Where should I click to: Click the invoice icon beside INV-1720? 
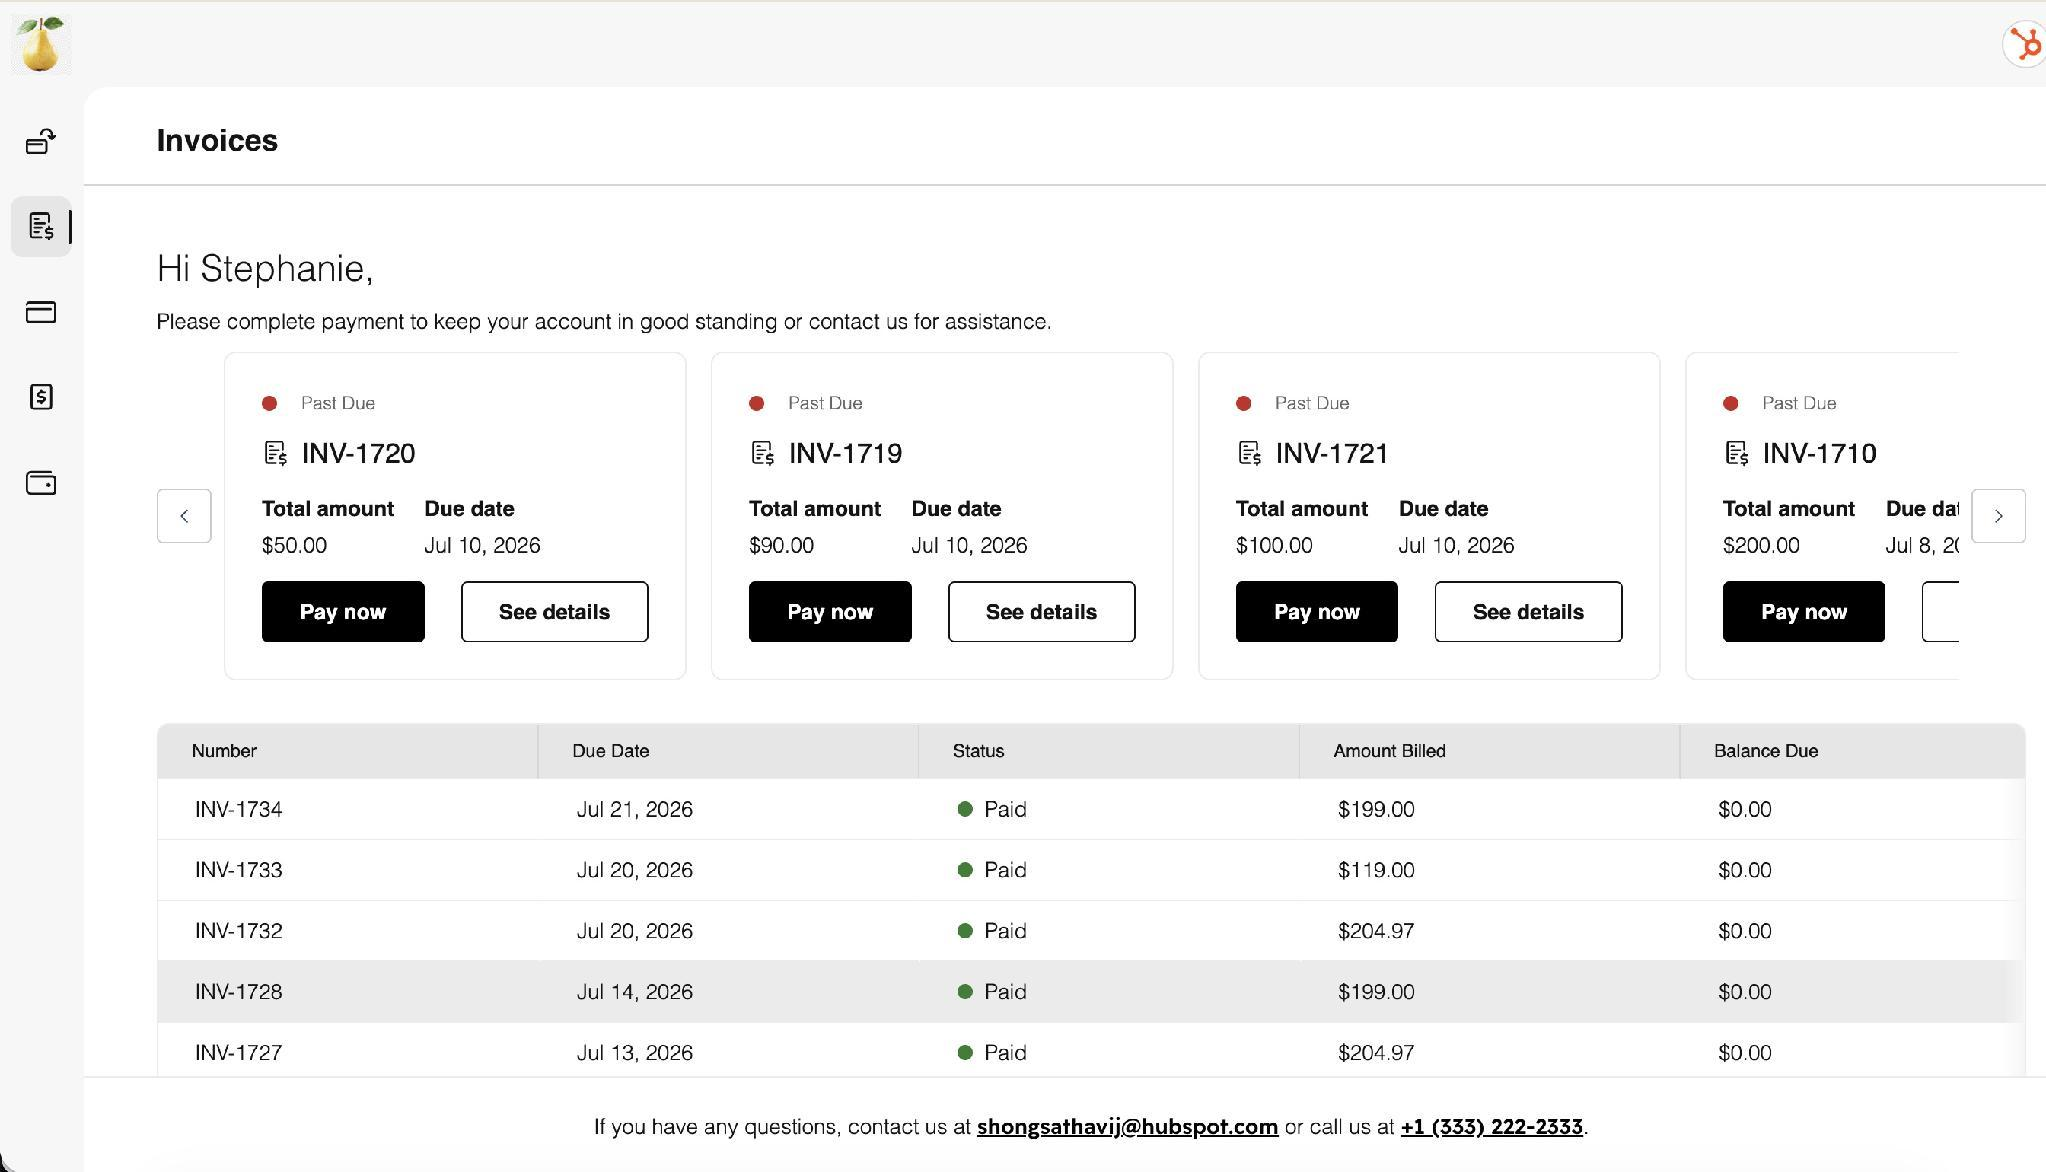coord(275,453)
